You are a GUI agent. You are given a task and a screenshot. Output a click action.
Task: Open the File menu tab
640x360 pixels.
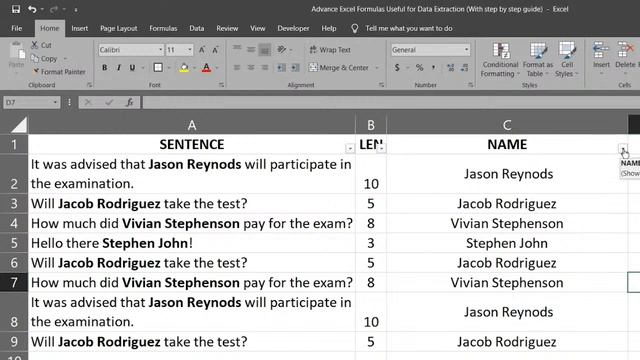(x=17, y=28)
